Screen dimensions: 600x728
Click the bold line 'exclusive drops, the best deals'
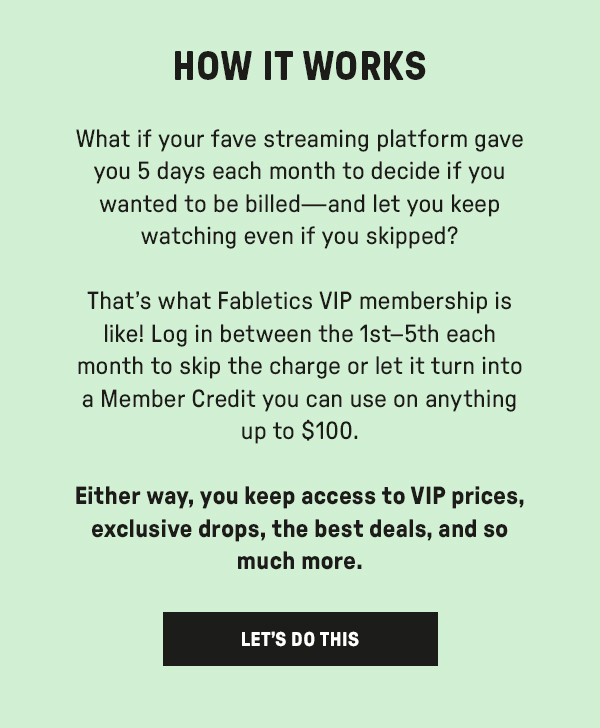click(x=300, y=529)
